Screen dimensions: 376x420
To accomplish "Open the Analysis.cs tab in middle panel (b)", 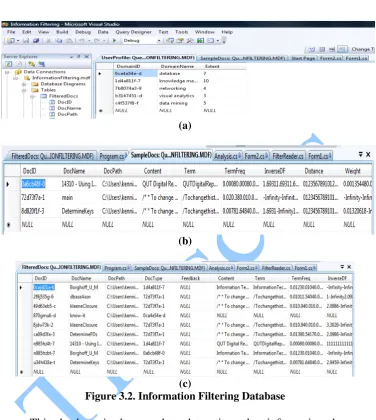I will point(228,156).
